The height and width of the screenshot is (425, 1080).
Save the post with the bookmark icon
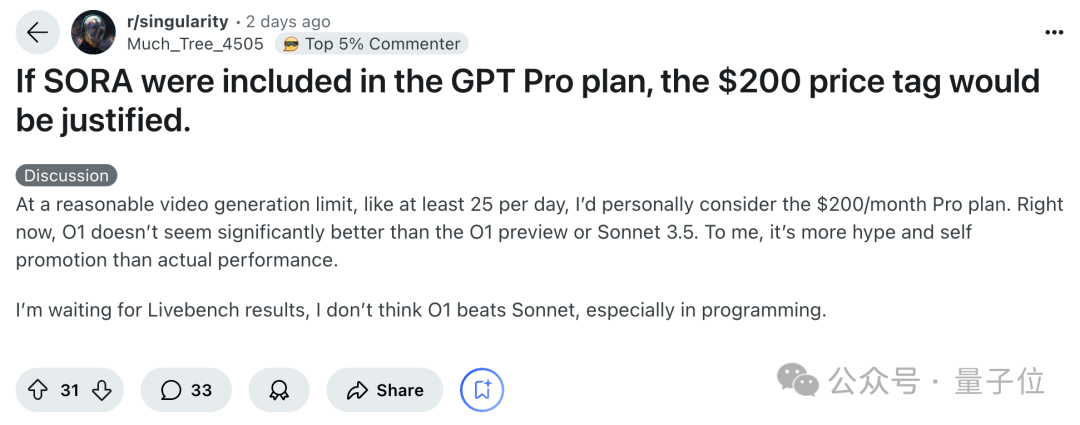point(482,390)
